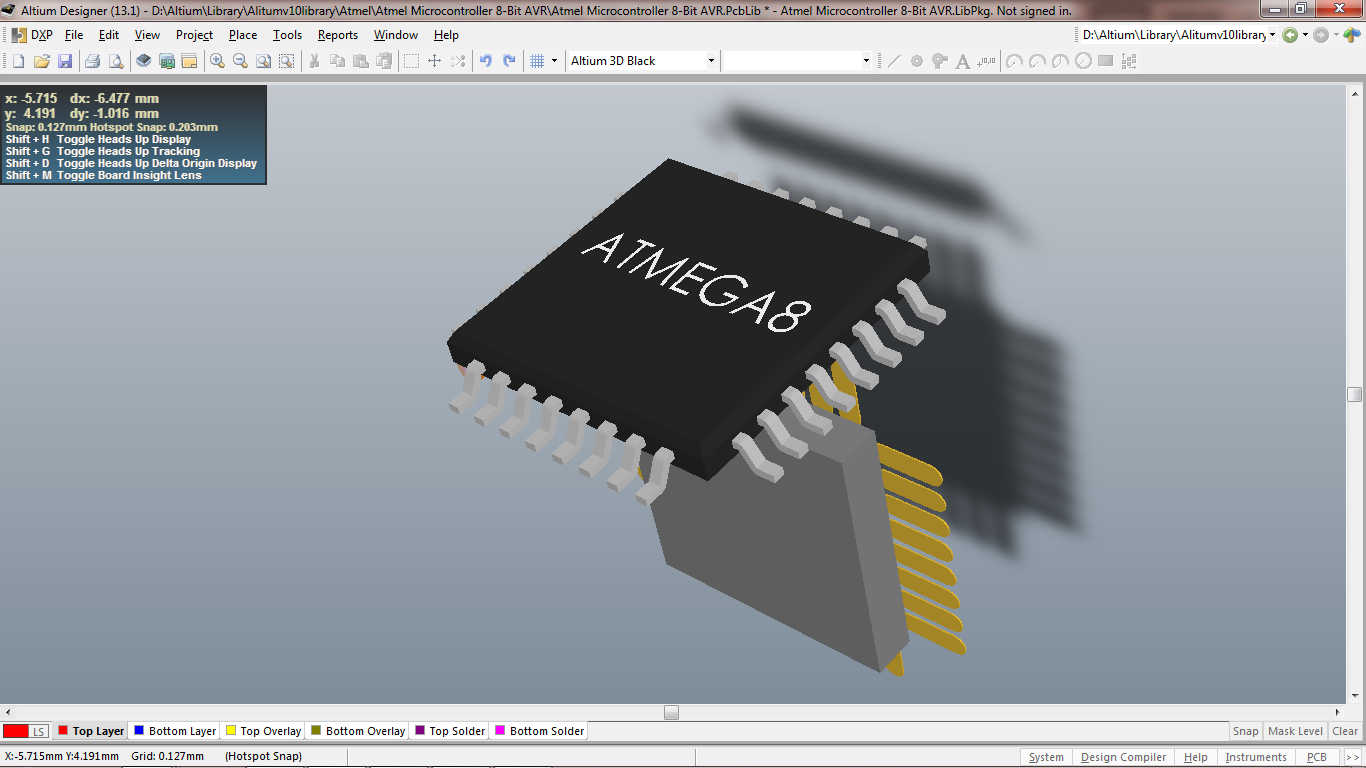
Task: Open the Instruments panel button
Action: pyautogui.click(x=1255, y=757)
